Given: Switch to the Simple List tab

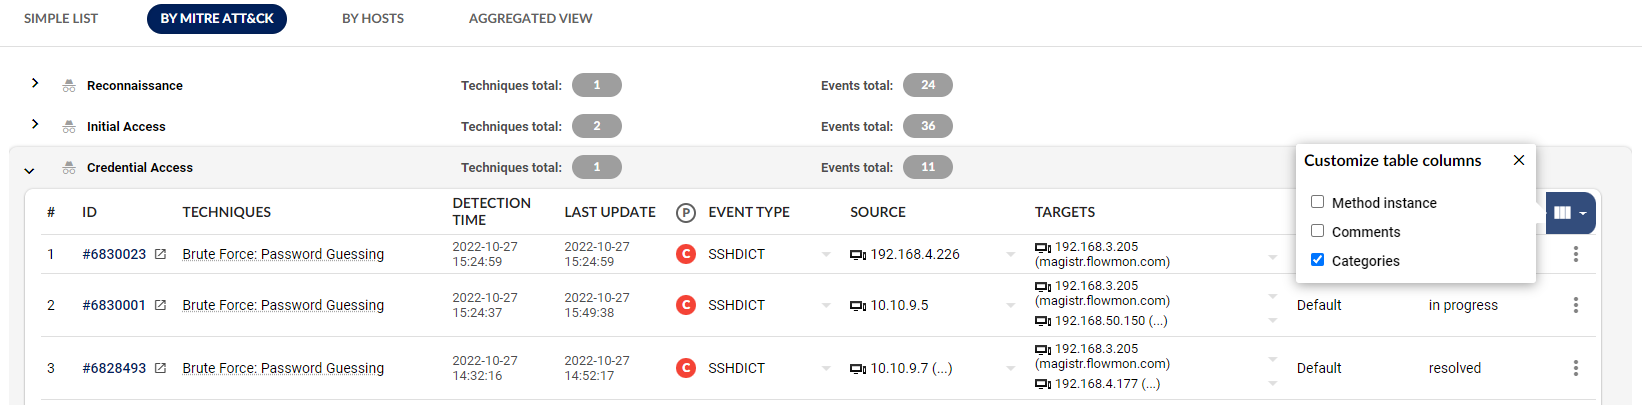Looking at the screenshot, I should point(61,18).
